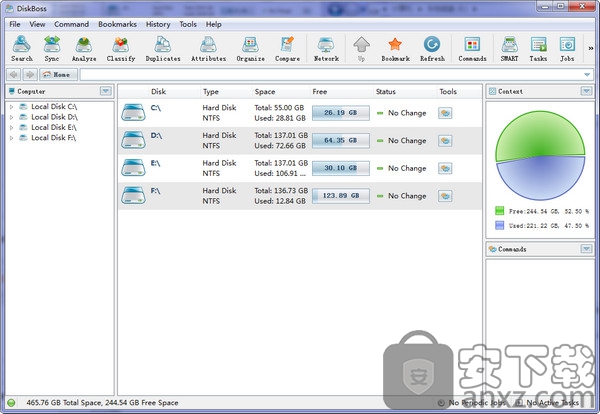Screen dimensions: 600x414
Task: Open tools button for D:\ row
Action: (445, 141)
